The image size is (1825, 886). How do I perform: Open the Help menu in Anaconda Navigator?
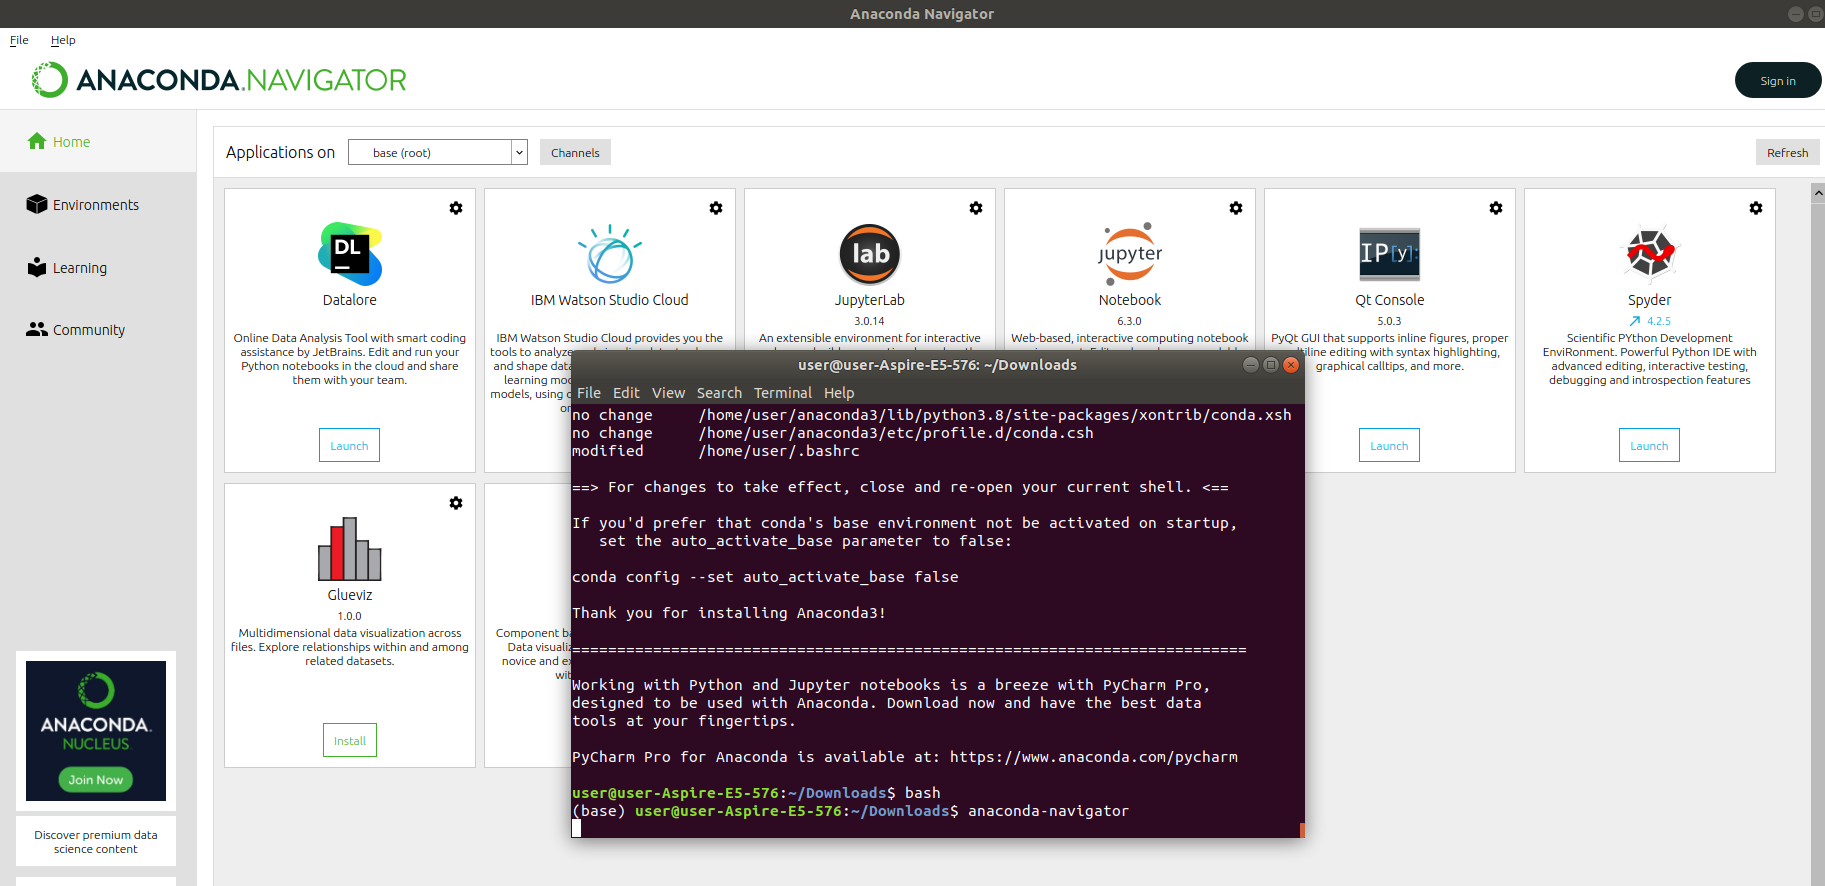point(63,40)
